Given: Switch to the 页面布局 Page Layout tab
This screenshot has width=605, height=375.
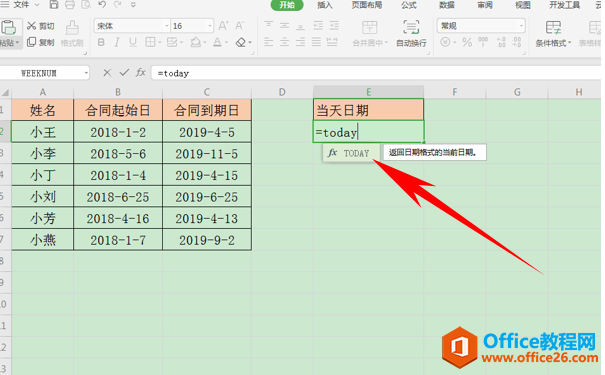Looking at the screenshot, I should pyautogui.click(x=367, y=5).
